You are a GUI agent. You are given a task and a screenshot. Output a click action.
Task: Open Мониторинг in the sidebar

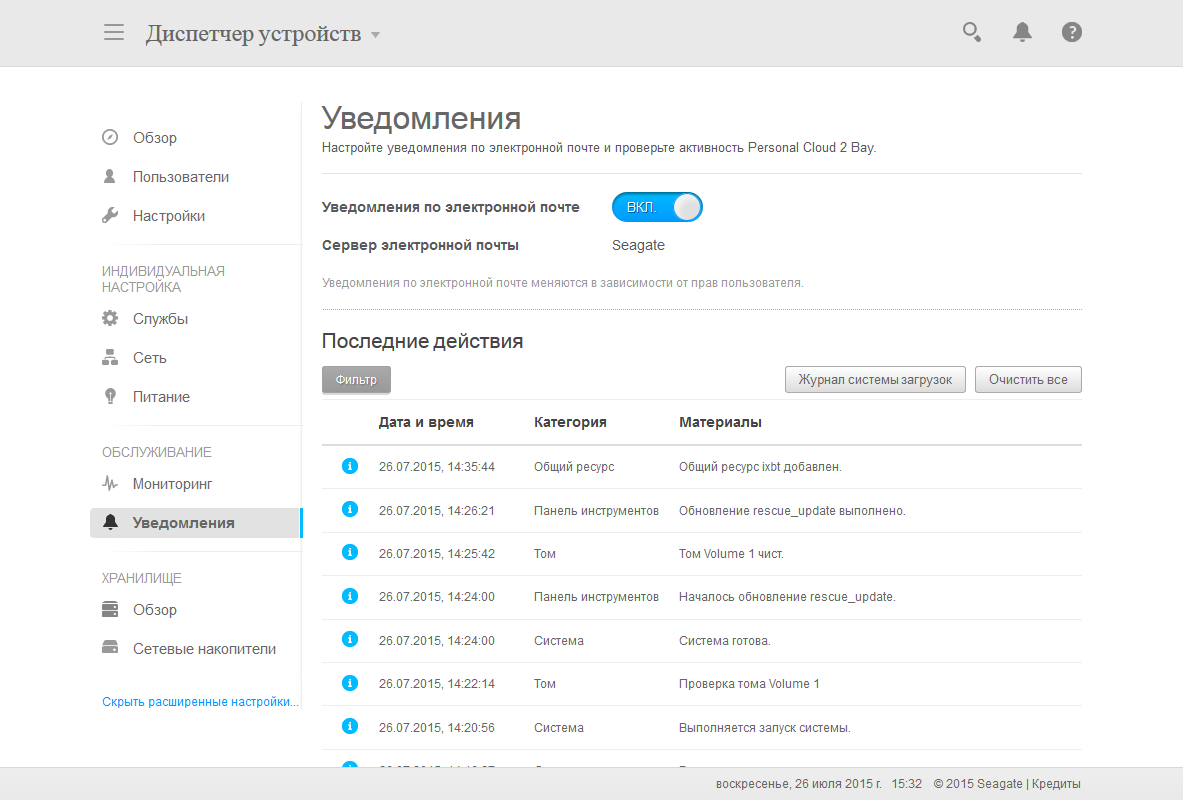[172, 484]
